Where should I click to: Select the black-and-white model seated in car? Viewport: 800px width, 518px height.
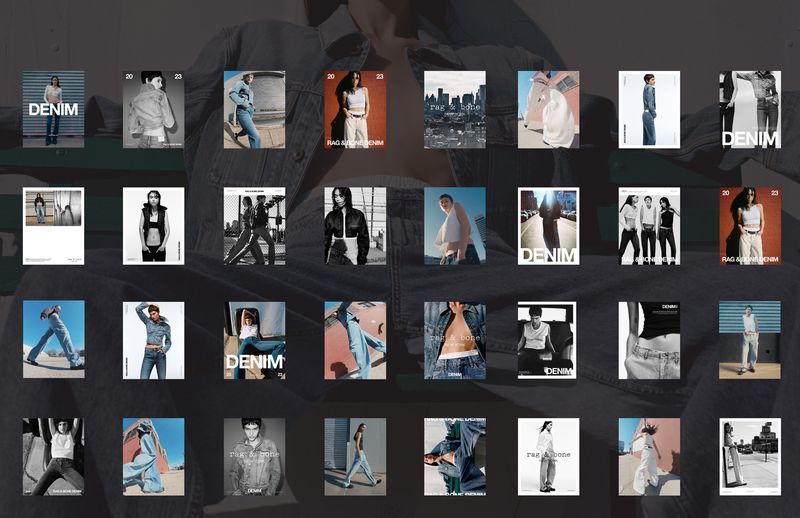pos(547,340)
